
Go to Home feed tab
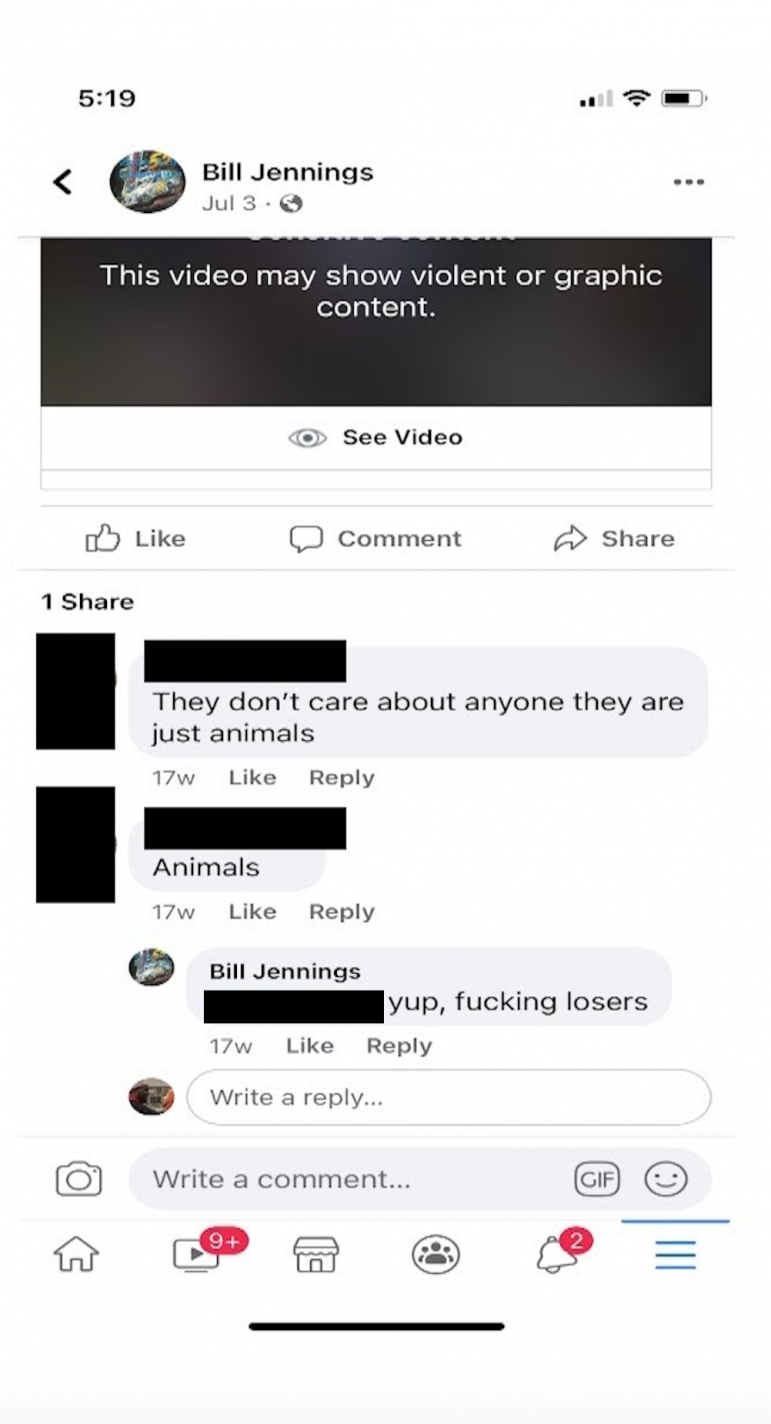point(77,1254)
